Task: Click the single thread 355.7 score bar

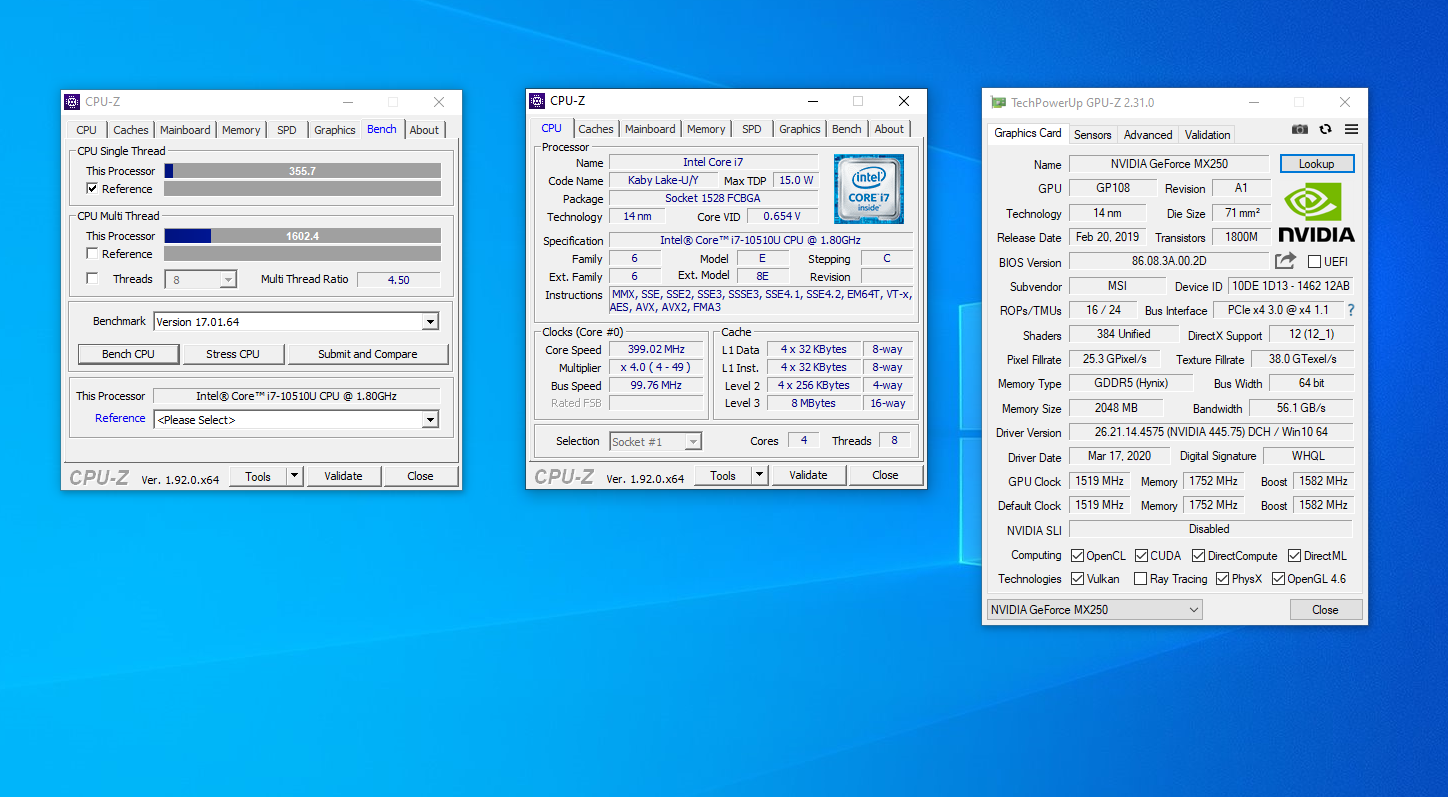Action: [x=302, y=171]
